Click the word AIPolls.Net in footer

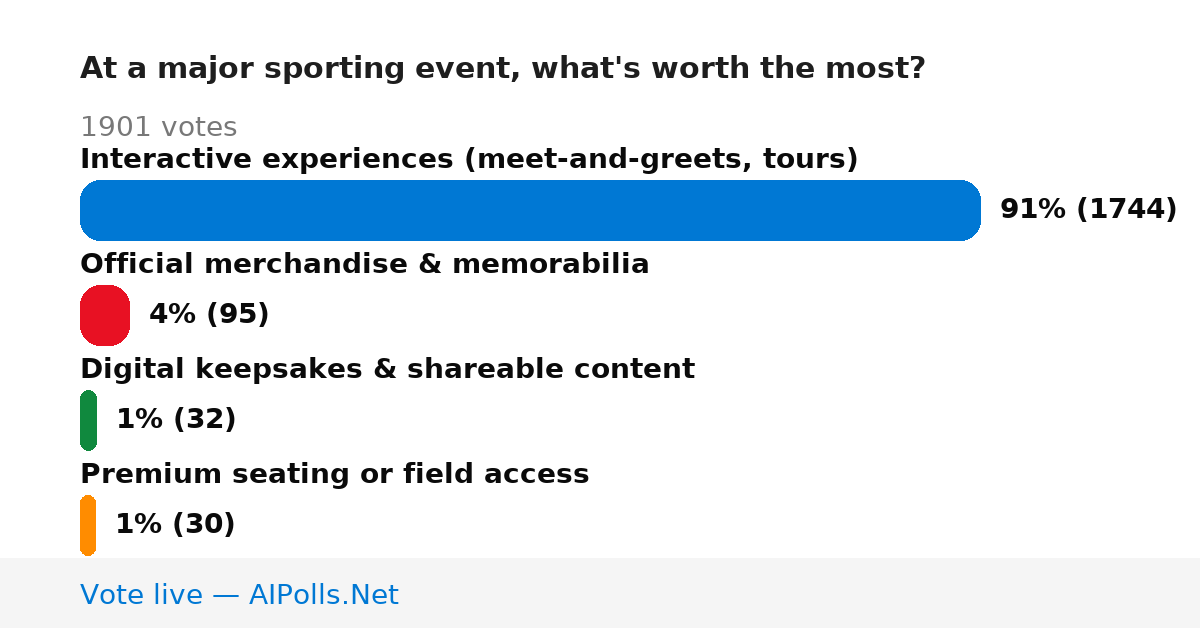(x=324, y=595)
